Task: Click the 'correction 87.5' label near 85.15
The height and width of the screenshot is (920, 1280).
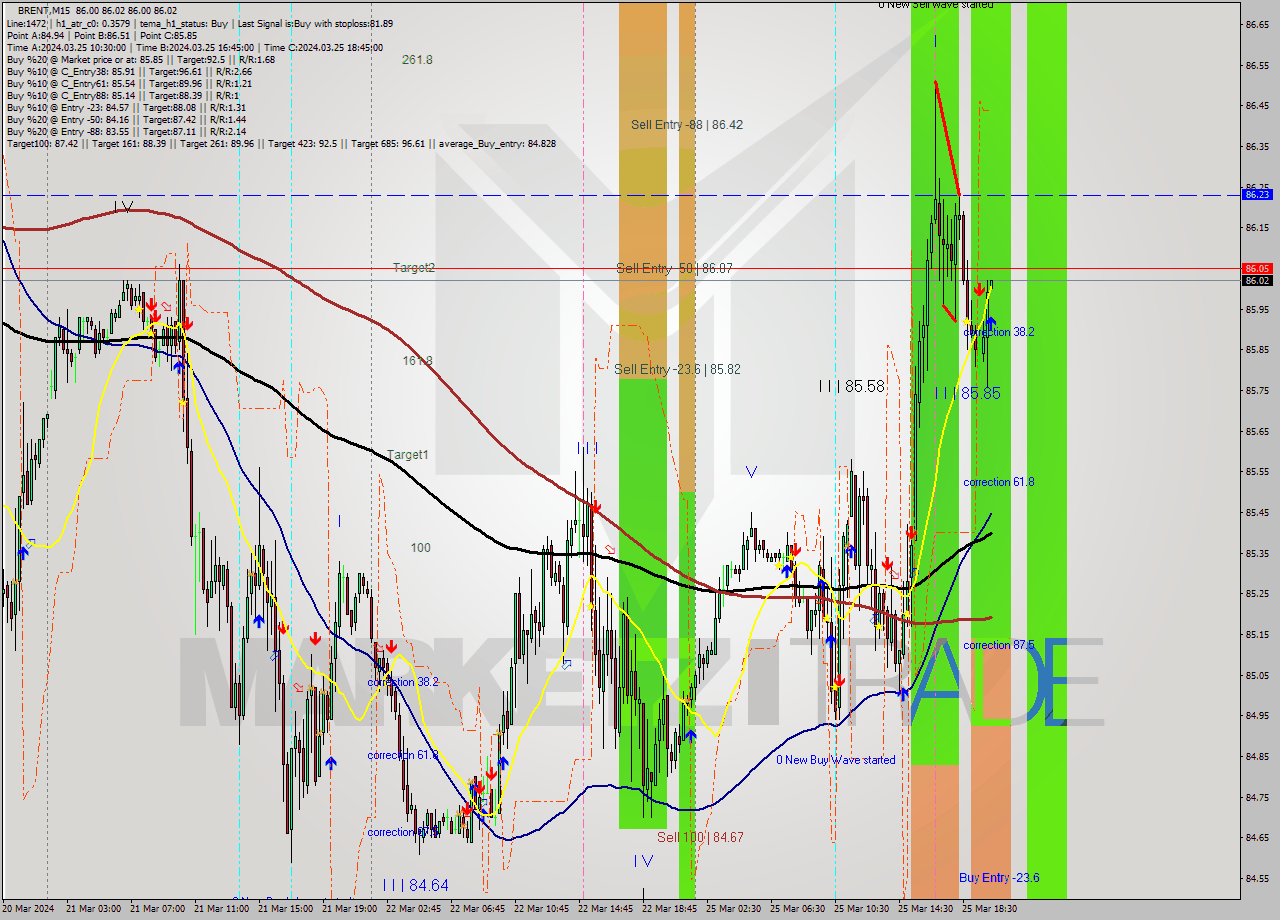Action: tap(998, 646)
